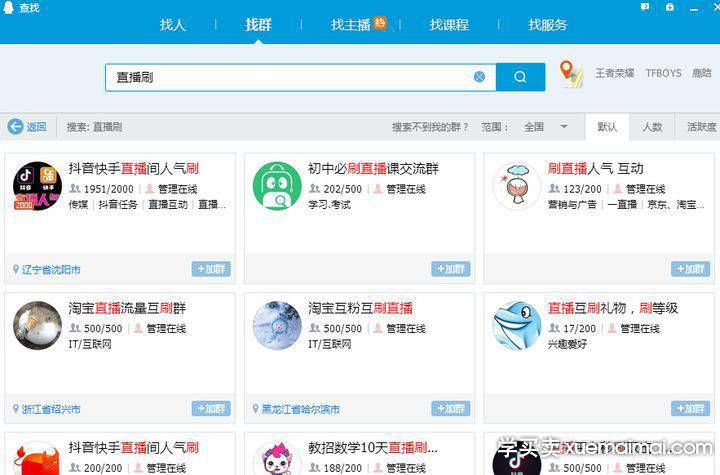The width and height of the screenshot is (720, 475).
Task: Open group title 刷直播人气 互动
Action: [x=595, y=169]
